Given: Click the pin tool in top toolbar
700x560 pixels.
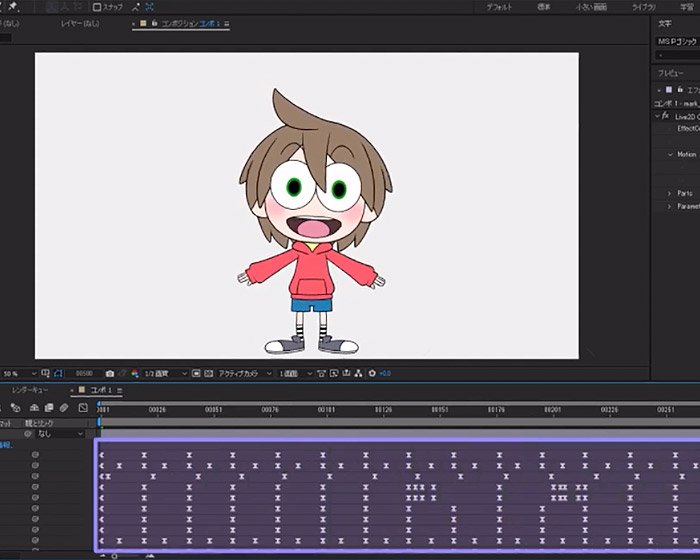Looking at the screenshot, I should click(12, 6).
